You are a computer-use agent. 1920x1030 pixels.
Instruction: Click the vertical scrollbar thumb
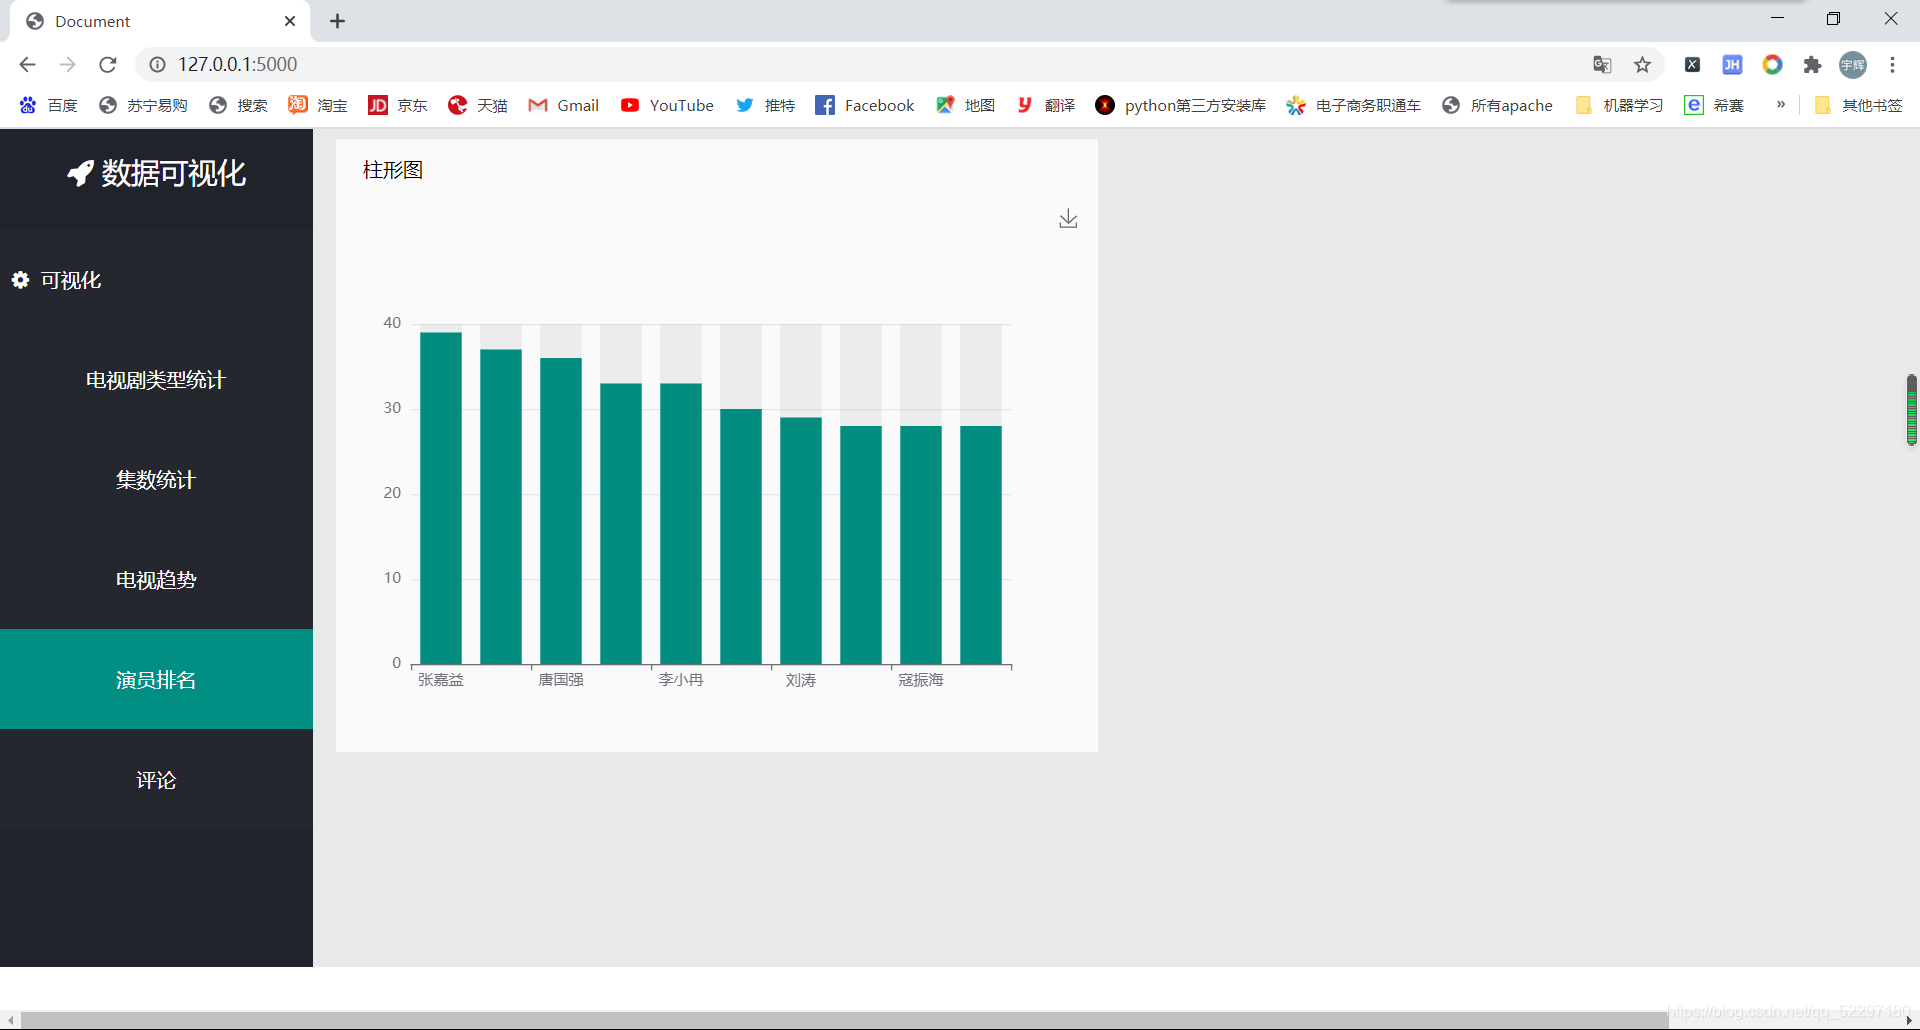click(1911, 410)
